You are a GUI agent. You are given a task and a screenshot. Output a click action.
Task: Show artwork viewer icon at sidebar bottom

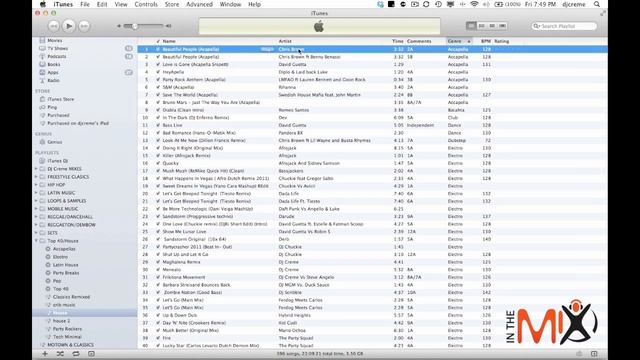pos(91,353)
